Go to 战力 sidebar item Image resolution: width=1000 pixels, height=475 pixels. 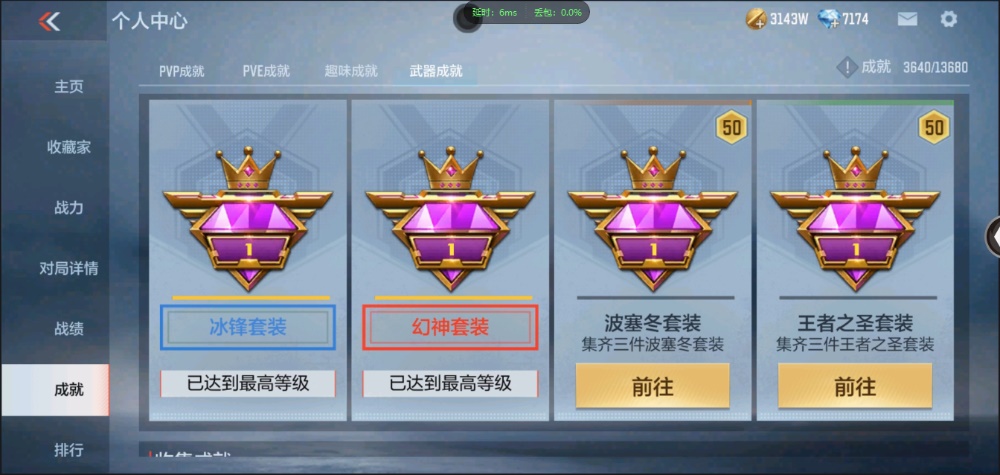[68, 208]
